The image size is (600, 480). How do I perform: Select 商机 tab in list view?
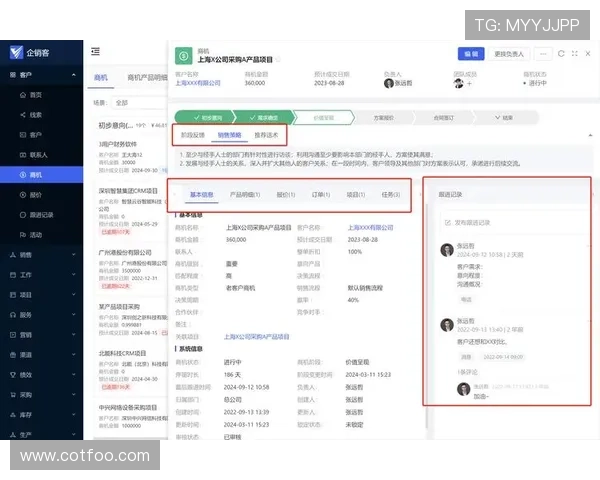coord(101,78)
